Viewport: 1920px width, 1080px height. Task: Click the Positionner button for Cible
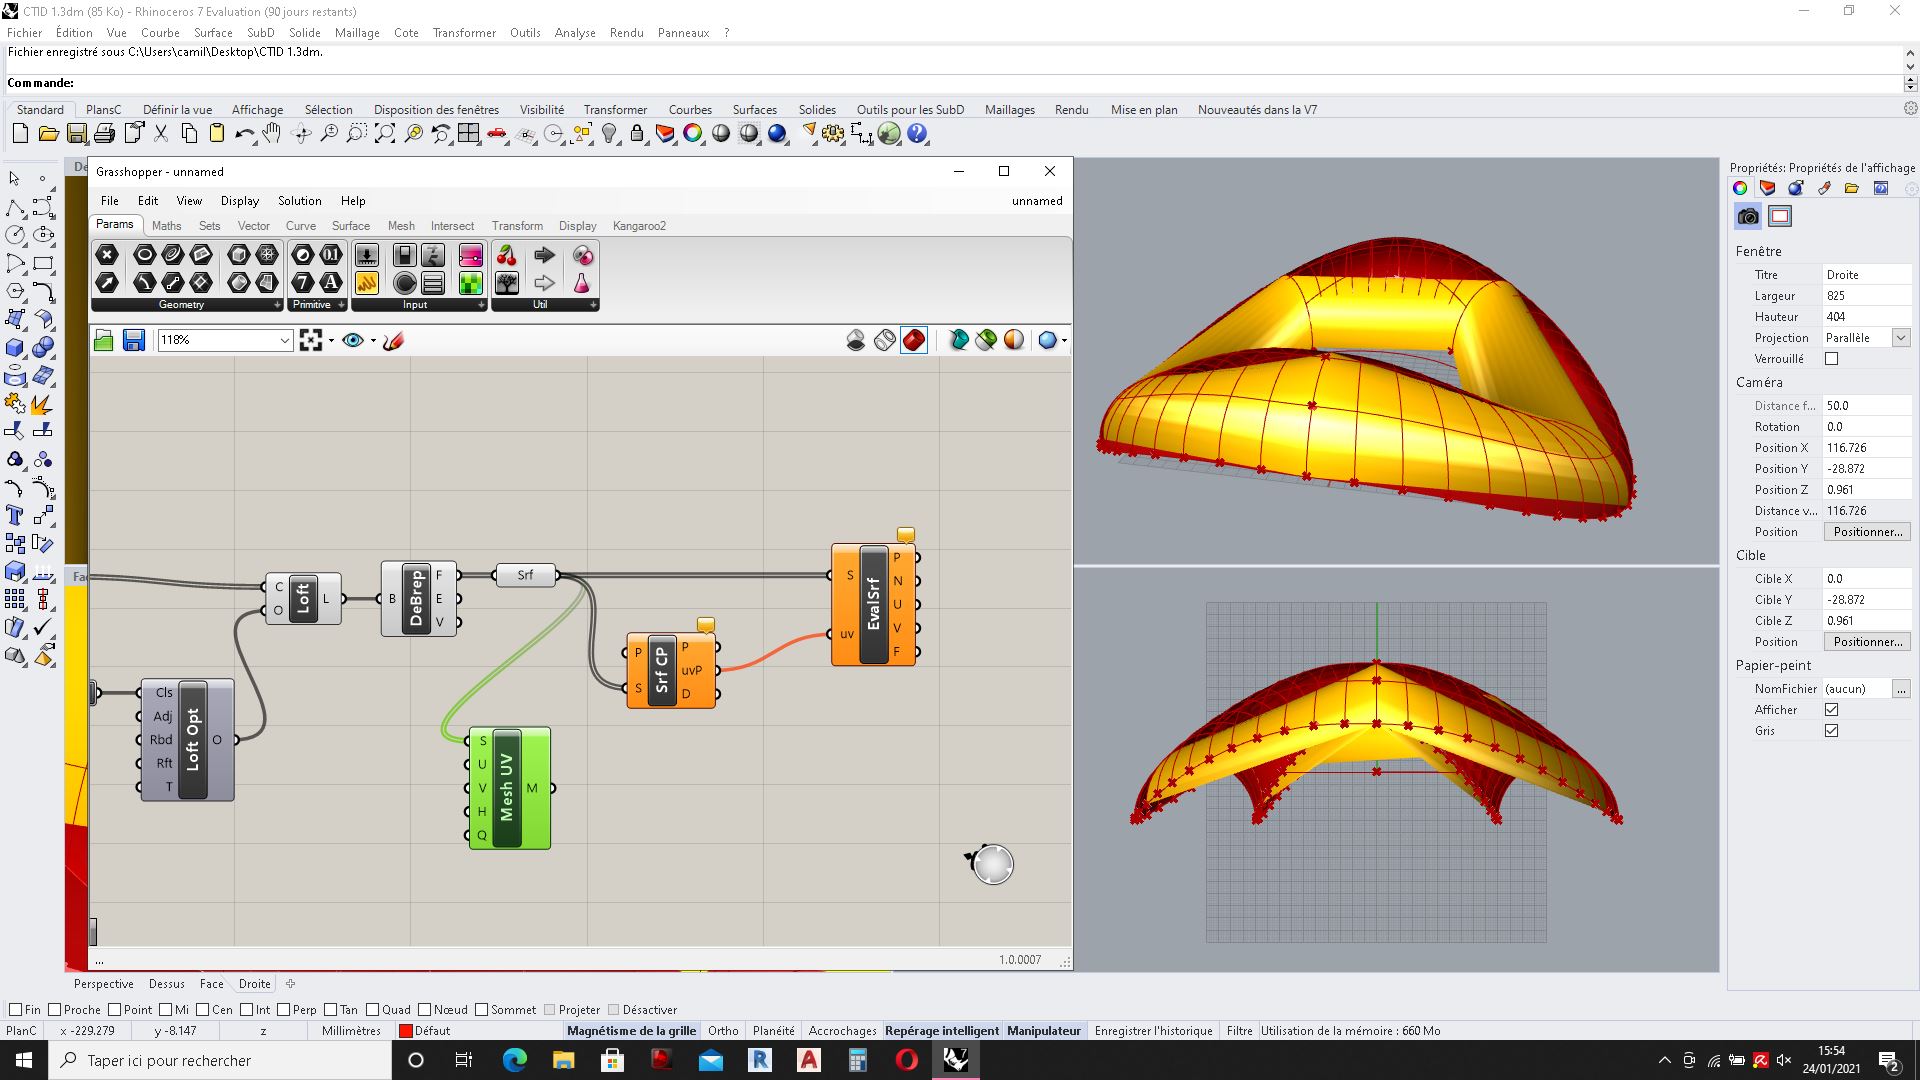pyautogui.click(x=1865, y=641)
